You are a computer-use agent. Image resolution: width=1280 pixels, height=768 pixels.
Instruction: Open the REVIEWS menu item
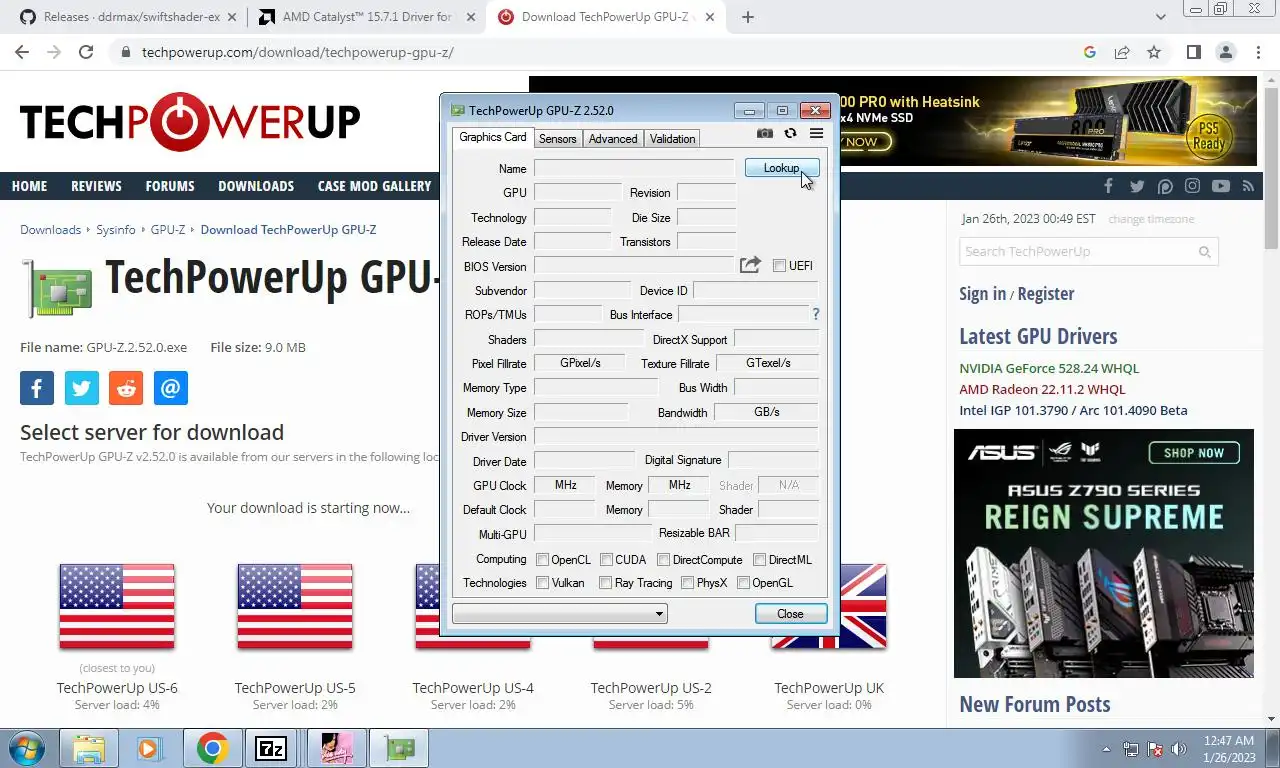coord(96,186)
